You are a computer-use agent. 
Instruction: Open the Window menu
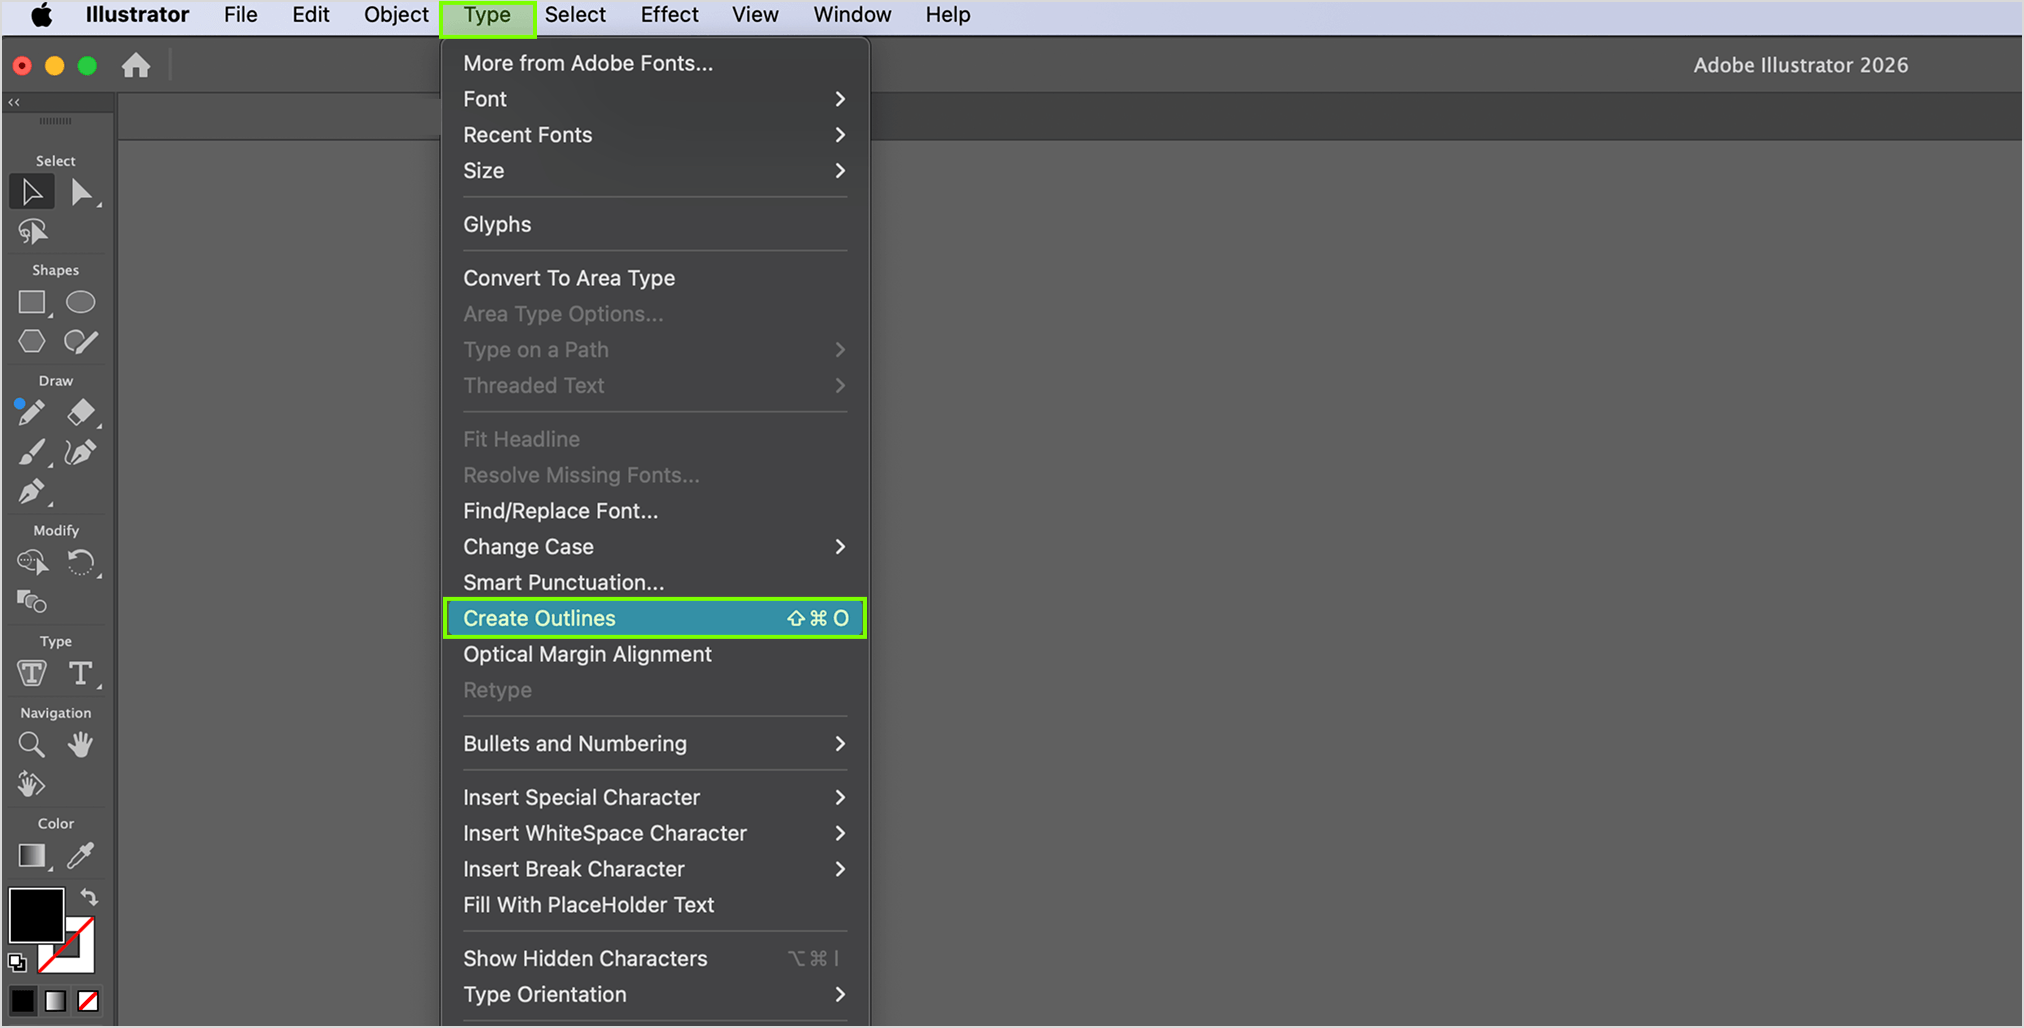tap(852, 15)
